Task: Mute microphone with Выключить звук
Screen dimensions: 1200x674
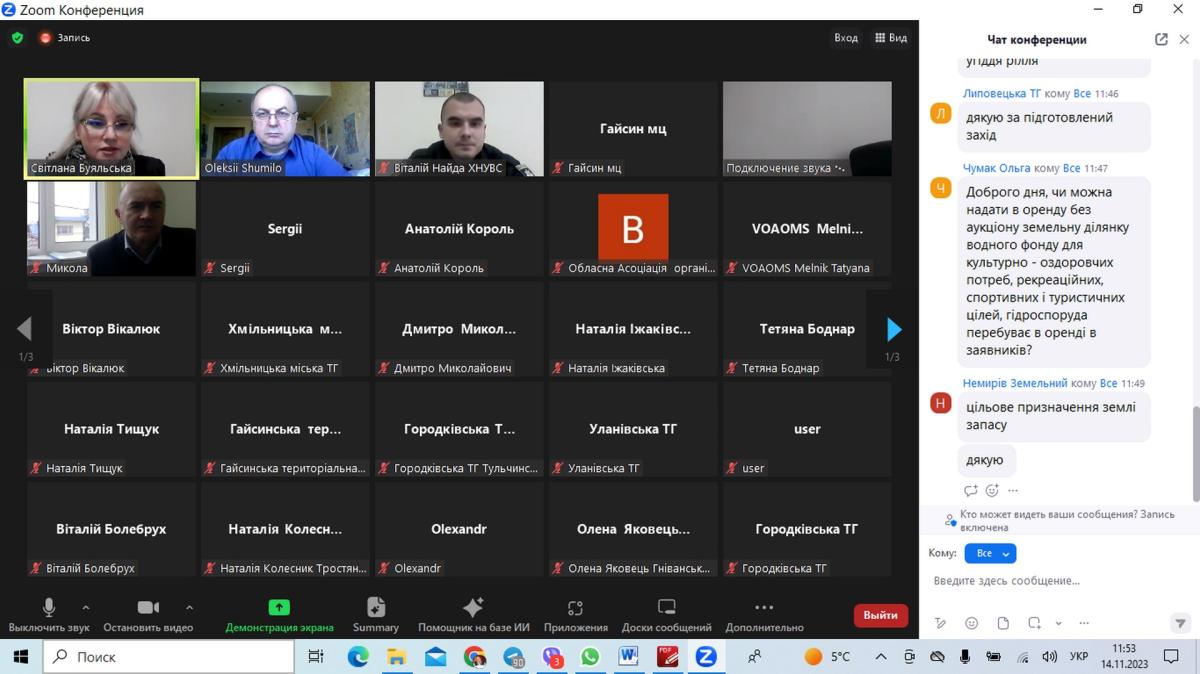Action: (48, 615)
